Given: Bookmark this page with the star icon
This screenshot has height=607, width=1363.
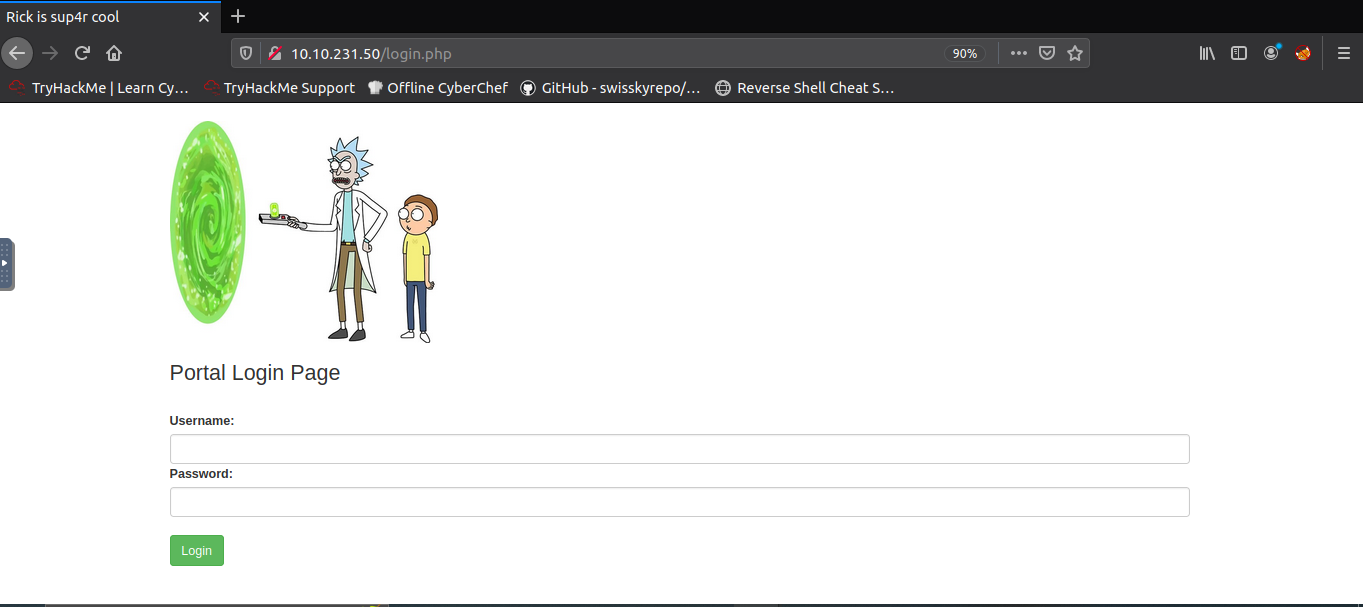Looking at the screenshot, I should (x=1075, y=53).
